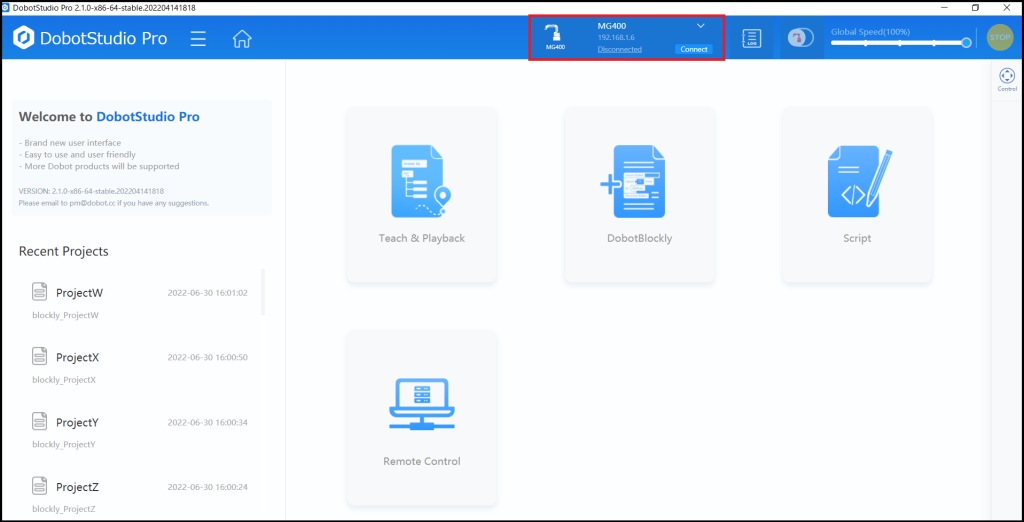The width and height of the screenshot is (1024, 522).
Task: Go to the Home icon
Action: pyautogui.click(x=242, y=39)
